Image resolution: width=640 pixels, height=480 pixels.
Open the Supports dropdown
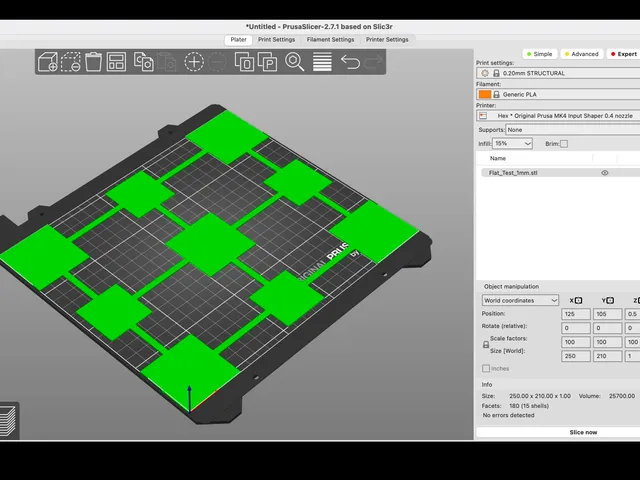(x=573, y=130)
